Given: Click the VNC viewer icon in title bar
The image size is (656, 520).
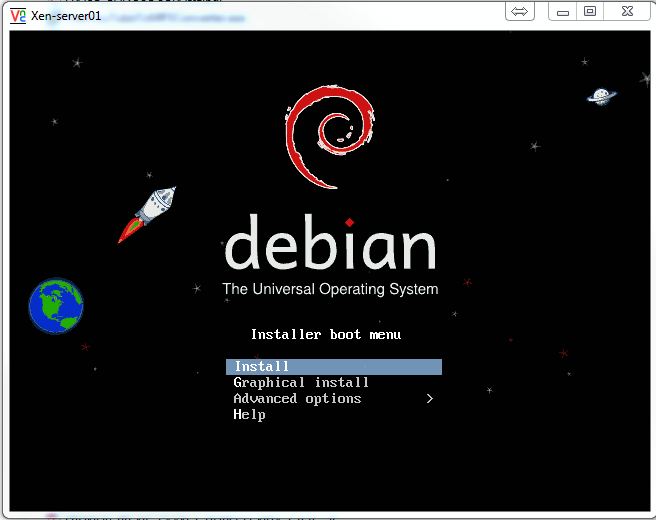Looking at the screenshot, I should pyautogui.click(x=17, y=14).
